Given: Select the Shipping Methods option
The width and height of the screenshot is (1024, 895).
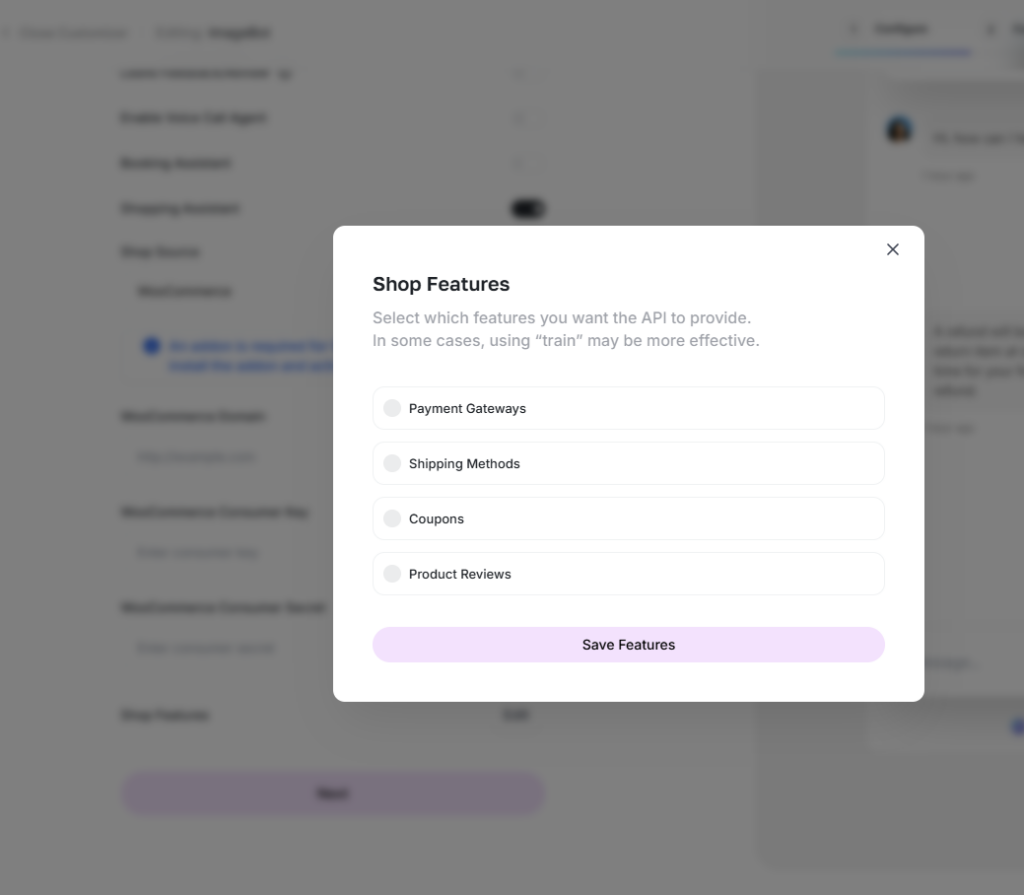Looking at the screenshot, I should click(392, 463).
